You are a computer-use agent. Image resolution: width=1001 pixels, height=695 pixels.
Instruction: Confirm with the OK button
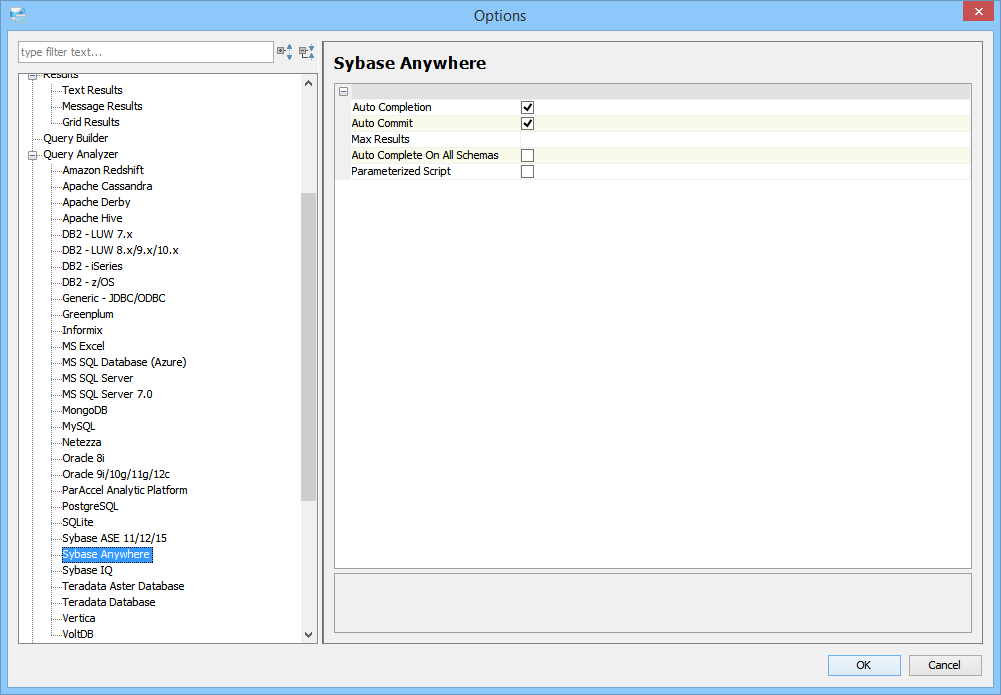(864, 665)
